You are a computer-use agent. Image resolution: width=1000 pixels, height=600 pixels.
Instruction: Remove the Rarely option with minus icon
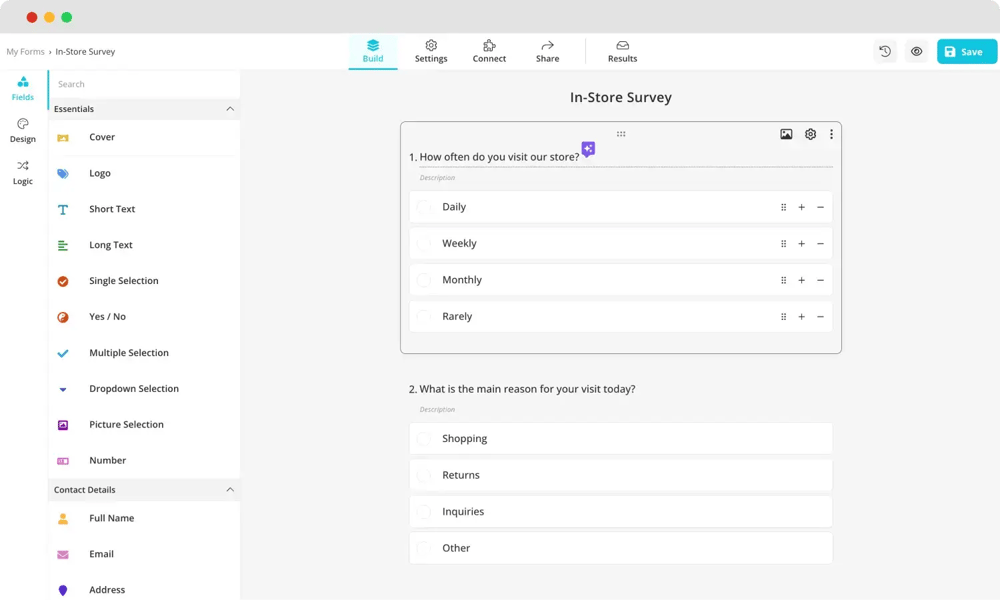click(820, 317)
